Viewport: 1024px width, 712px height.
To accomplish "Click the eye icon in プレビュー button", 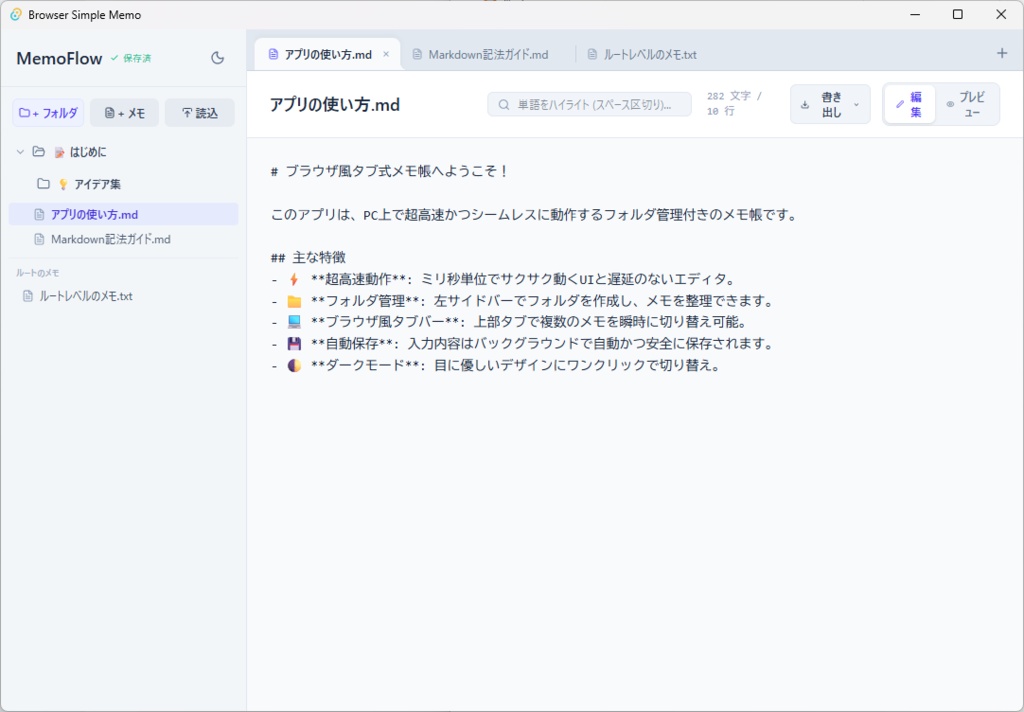I will 950,105.
